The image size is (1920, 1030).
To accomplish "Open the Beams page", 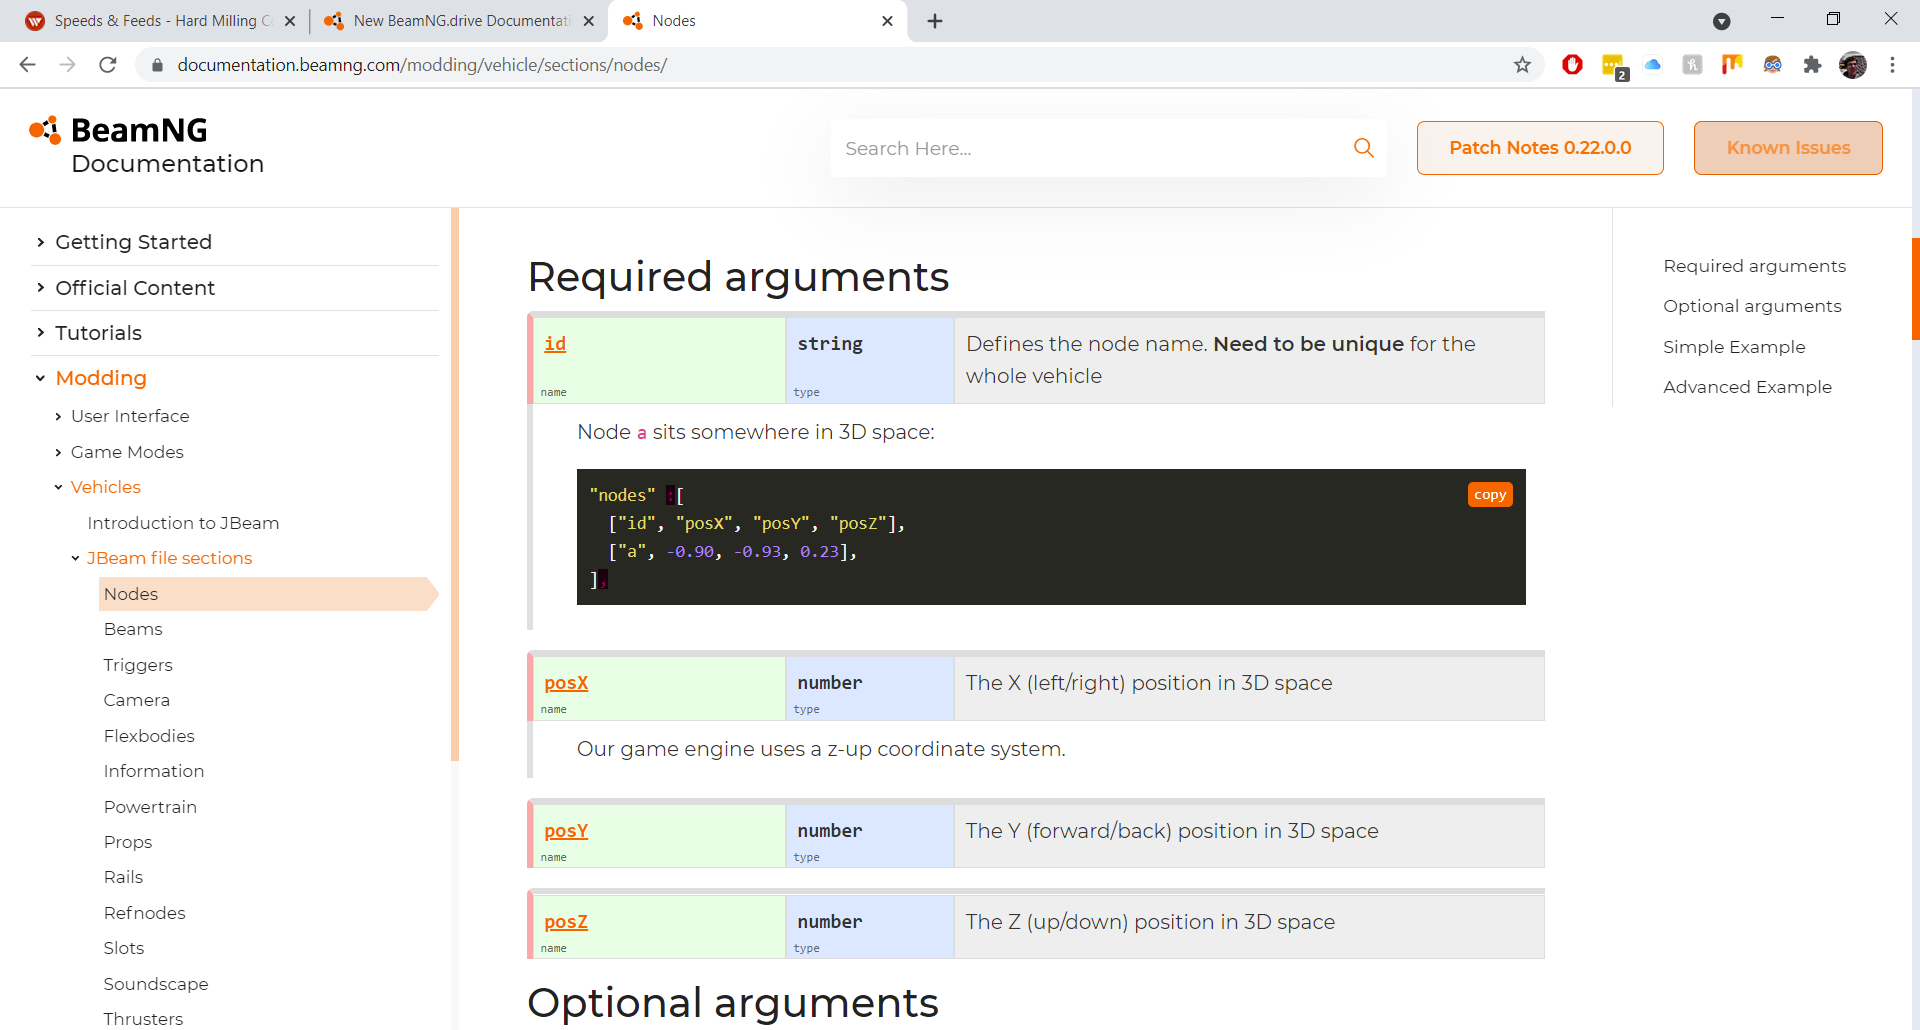I will click(133, 629).
